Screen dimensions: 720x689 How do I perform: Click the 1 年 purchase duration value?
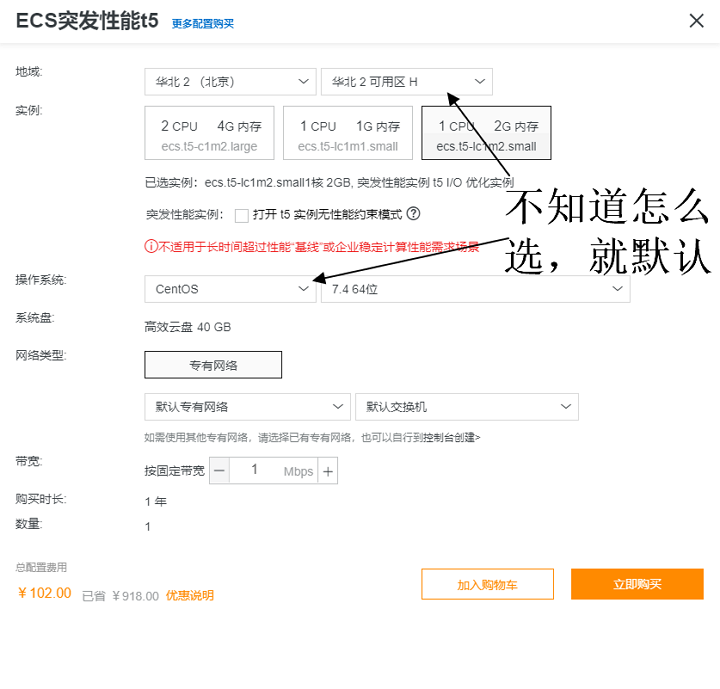(156, 502)
